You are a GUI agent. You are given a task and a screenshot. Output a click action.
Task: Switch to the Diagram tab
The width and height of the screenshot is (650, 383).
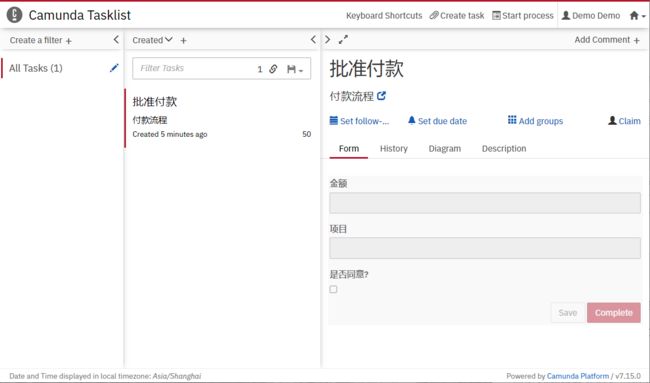[444, 149]
